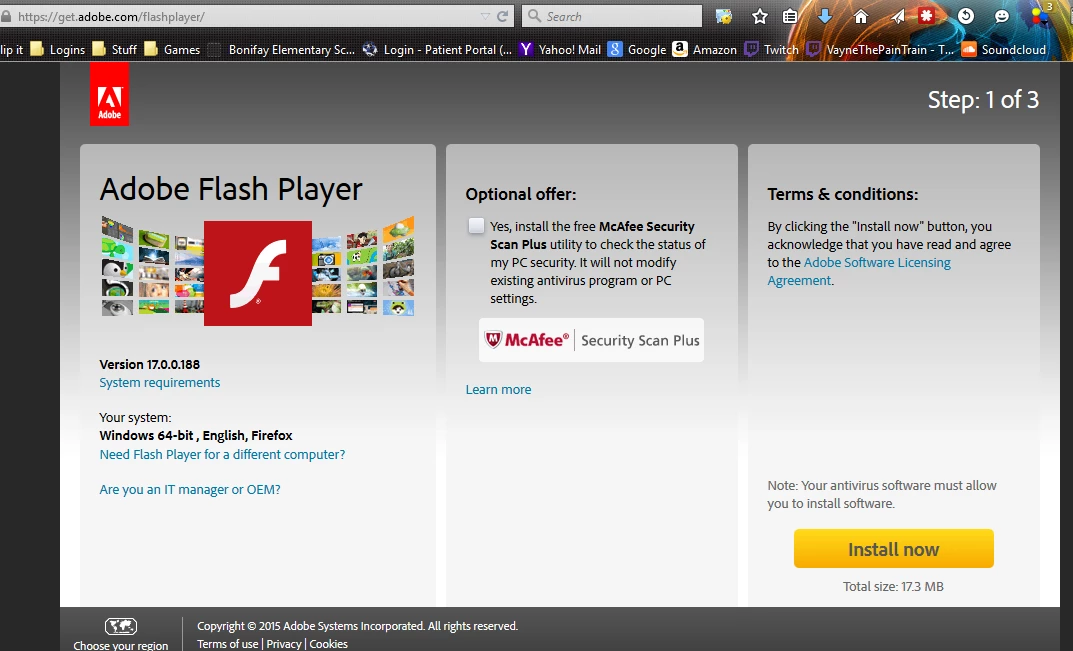Go to the home page icon

[x=861, y=16]
